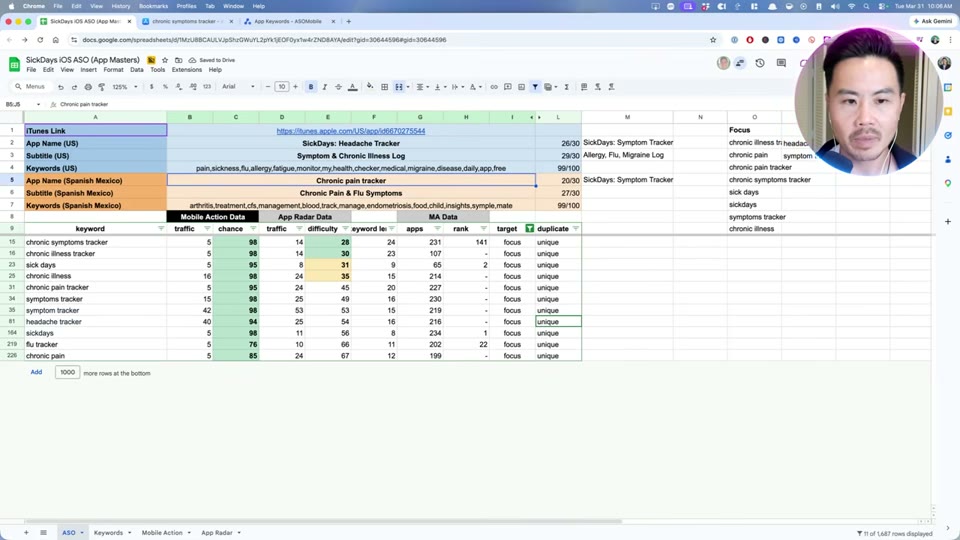Image resolution: width=960 pixels, height=540 pixels.
Task: Open the borders tool
Action: click(384, 87)
